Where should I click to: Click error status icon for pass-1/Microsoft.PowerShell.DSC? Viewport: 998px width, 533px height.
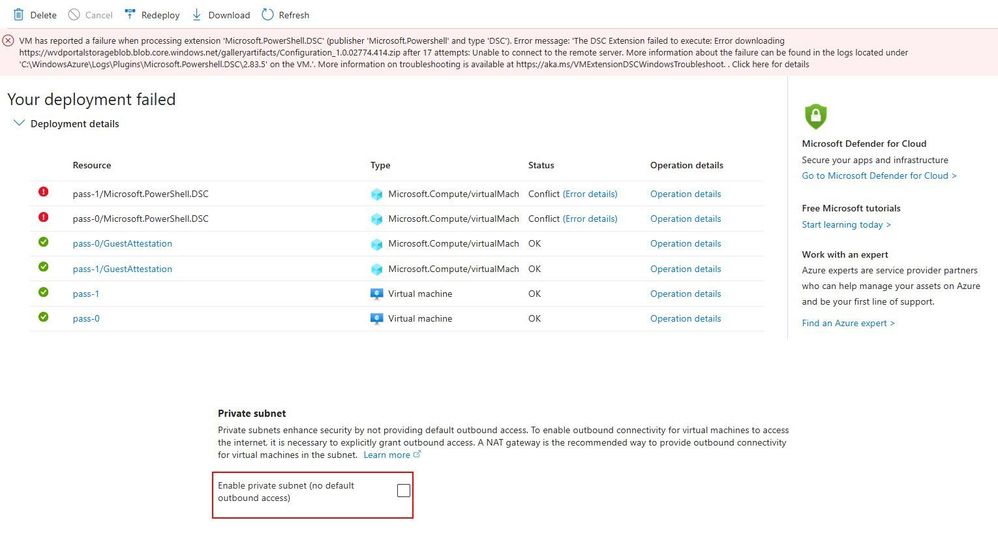tap(43, 192)
